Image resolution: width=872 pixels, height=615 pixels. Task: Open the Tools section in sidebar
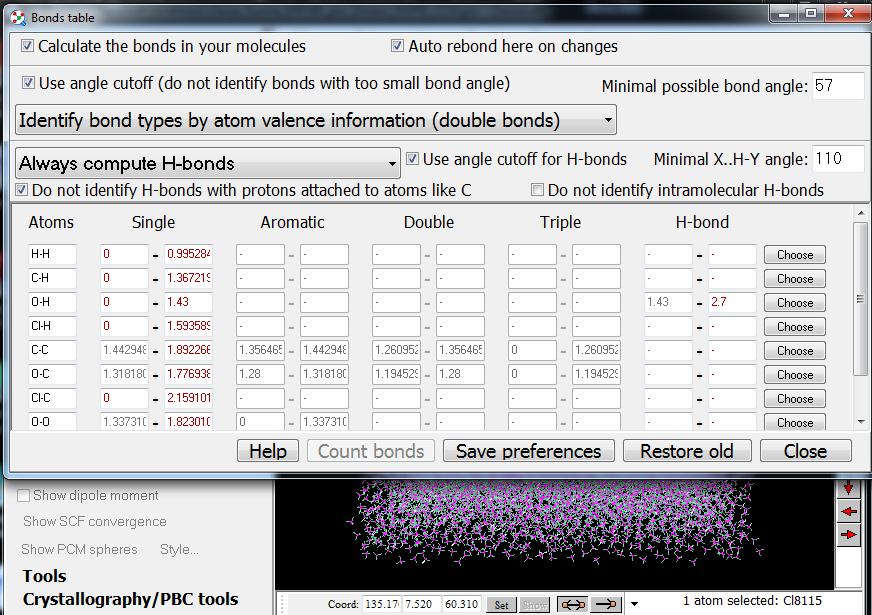pyautogui.click(x=45, y=576)
